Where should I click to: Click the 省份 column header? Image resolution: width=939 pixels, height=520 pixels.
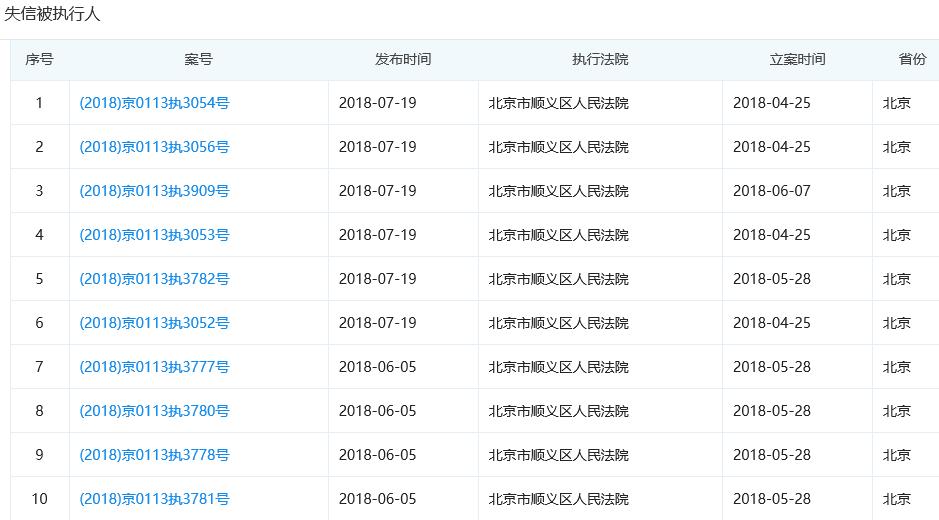tap(912, 59)
